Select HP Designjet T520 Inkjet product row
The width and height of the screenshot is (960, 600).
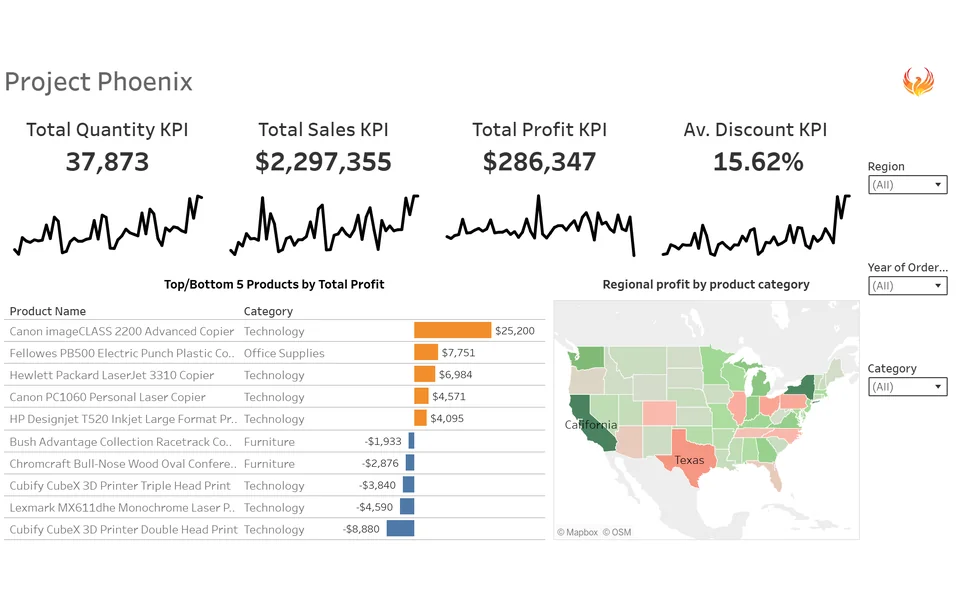pyautogui.click(x=274, y=419)
